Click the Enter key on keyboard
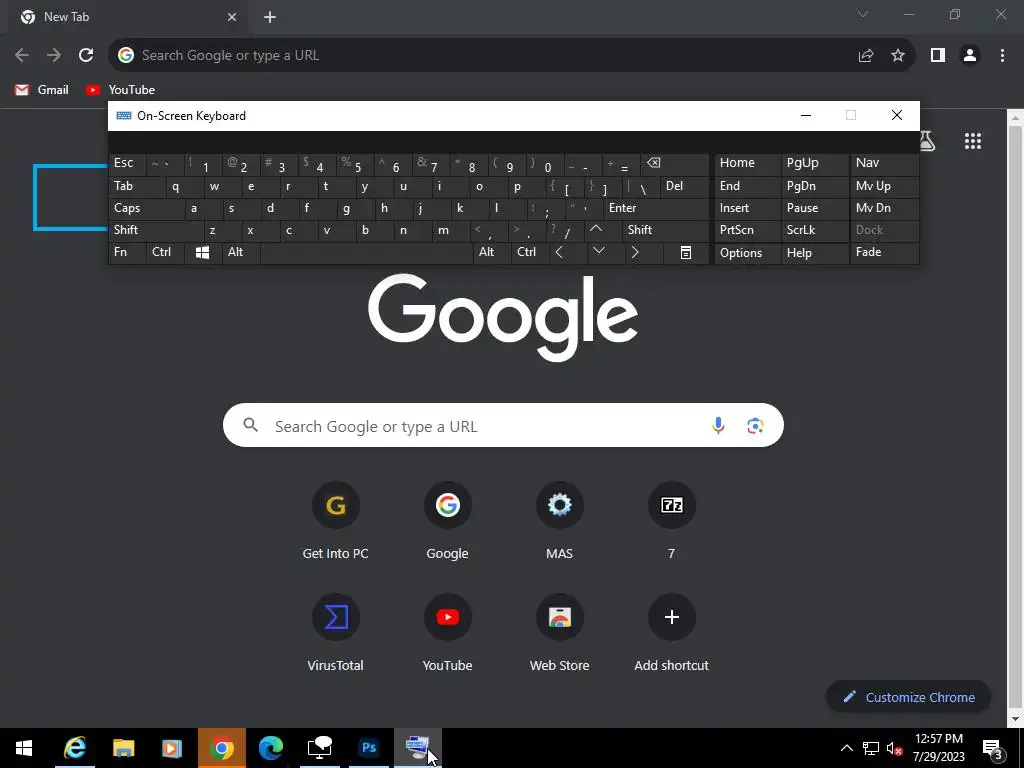 (x=656, y=208)
